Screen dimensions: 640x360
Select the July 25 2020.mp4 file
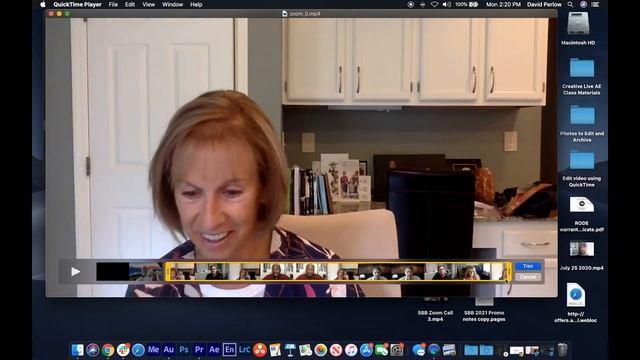pyautogui.click(x=582, y=249)
